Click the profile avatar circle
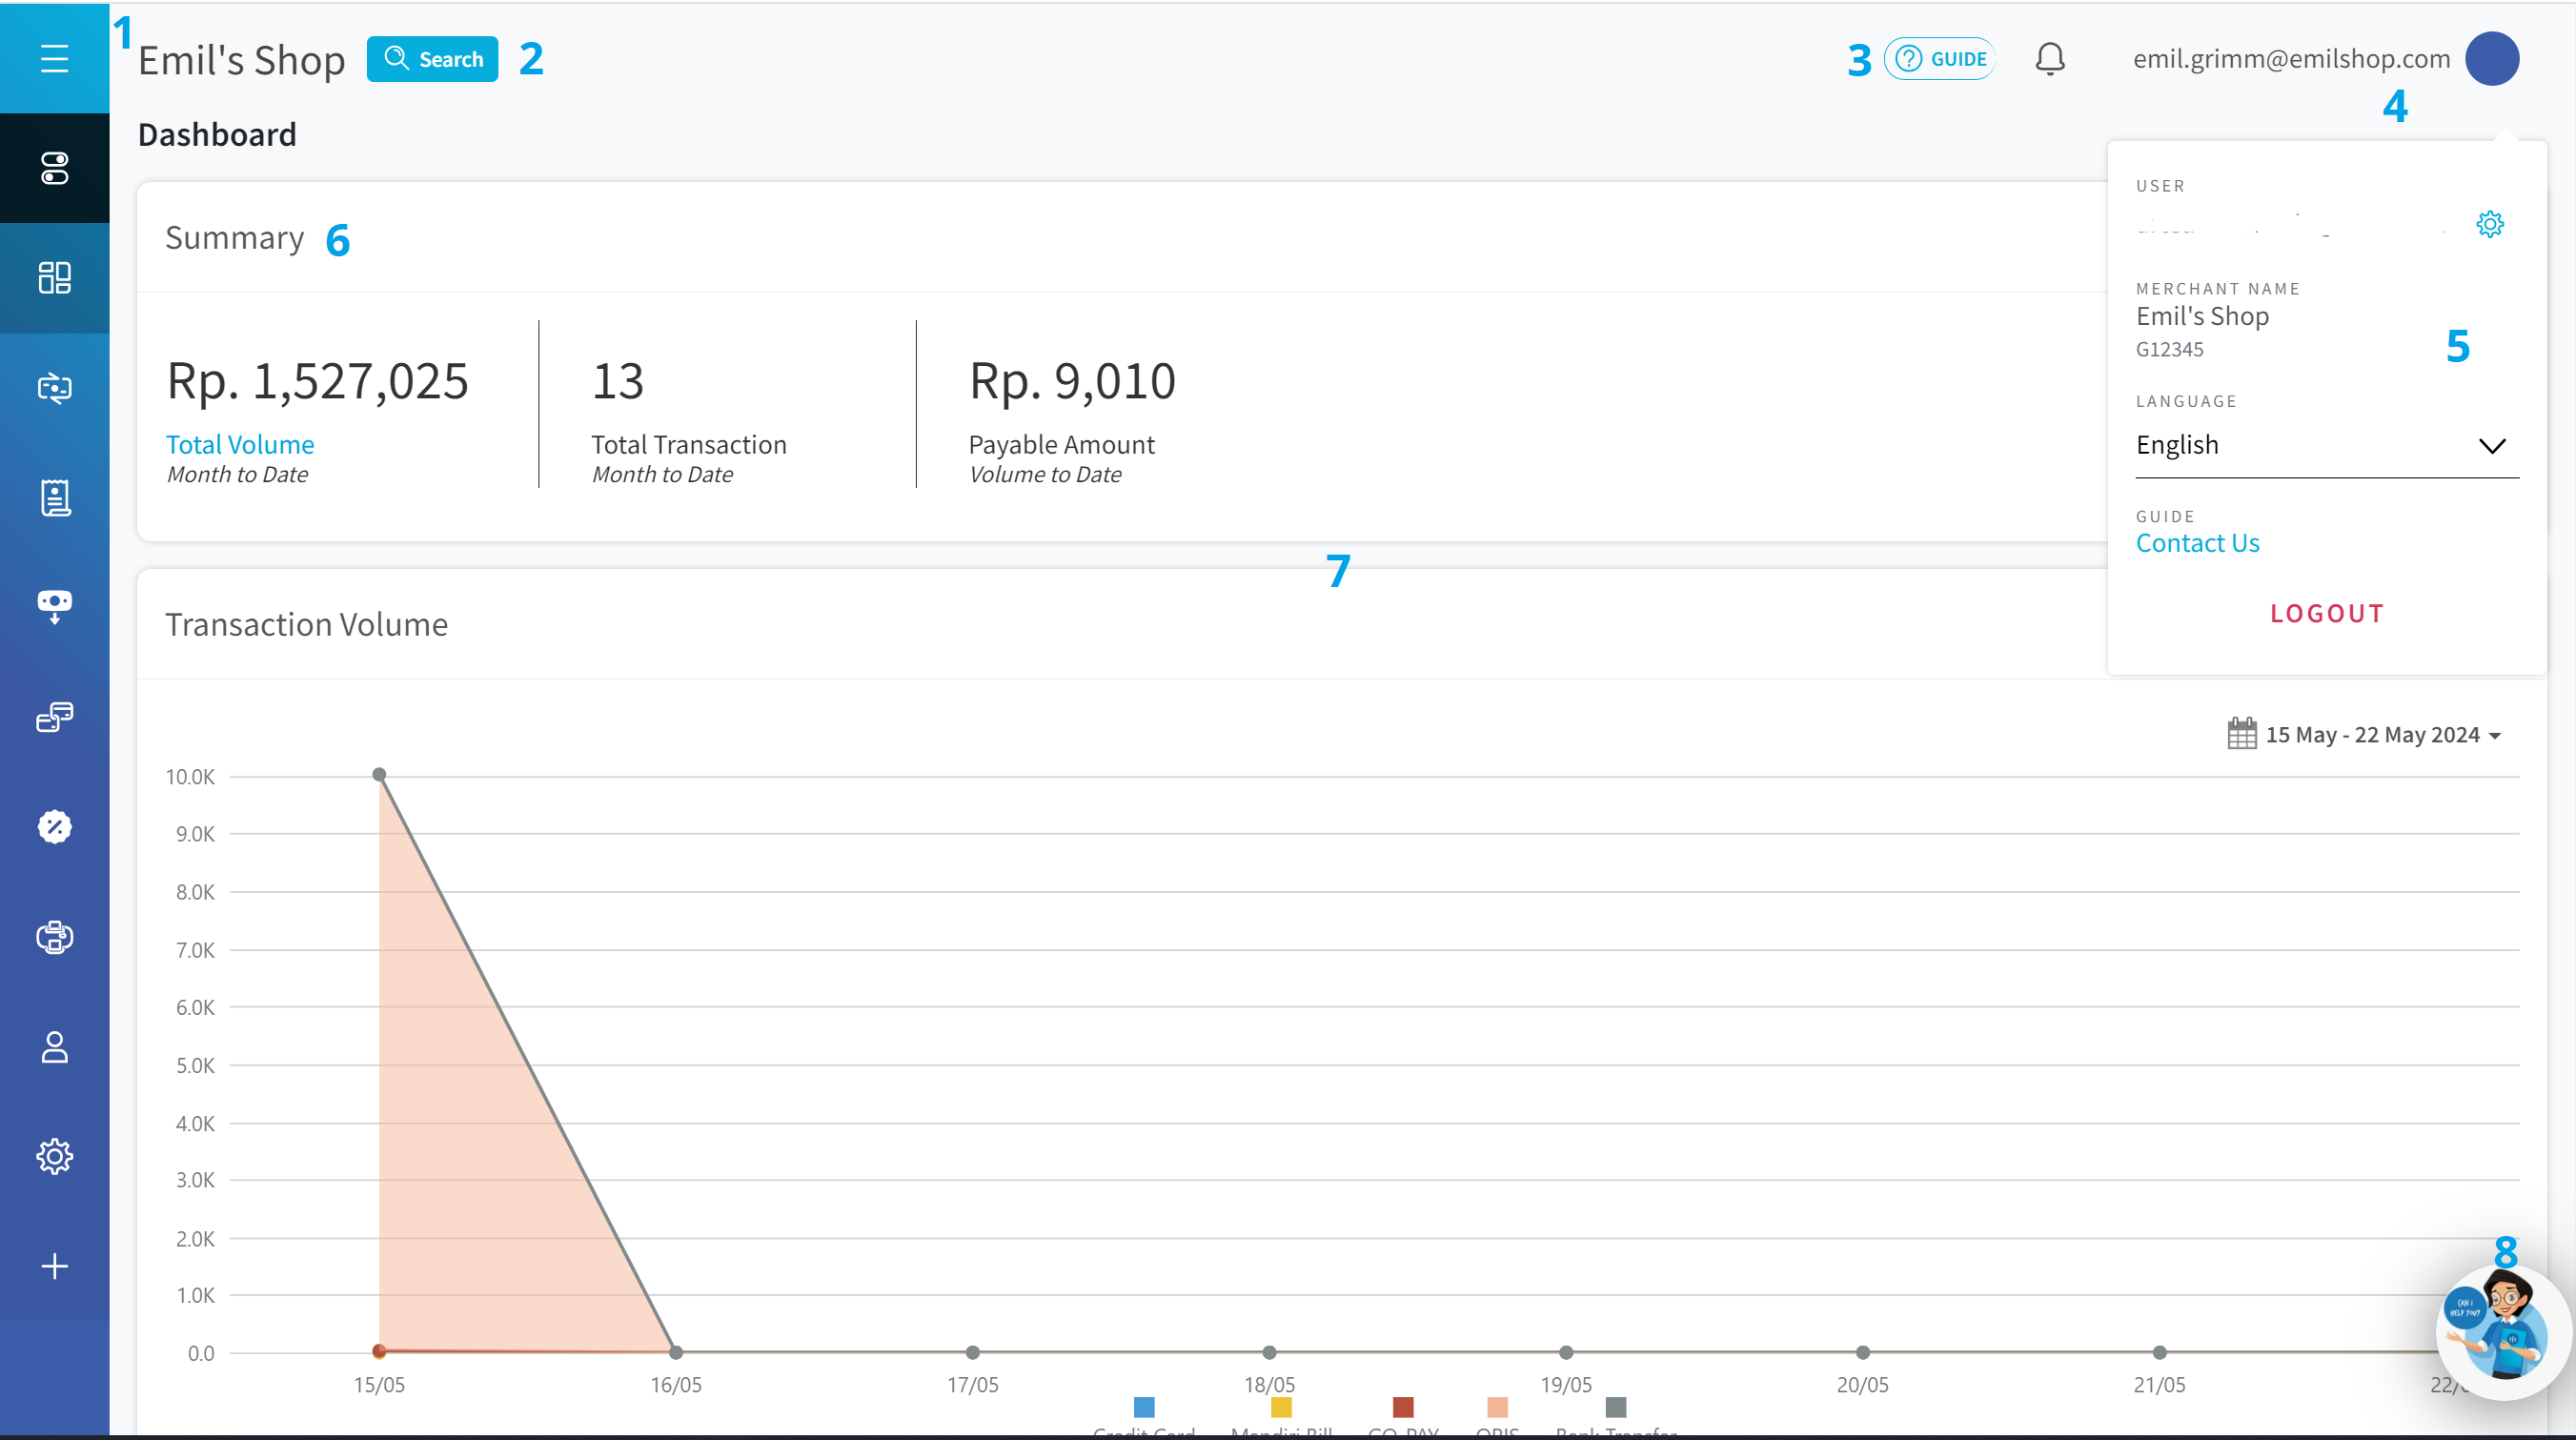Viewport: 2576px width, 1440px height. click(2491, 59)
